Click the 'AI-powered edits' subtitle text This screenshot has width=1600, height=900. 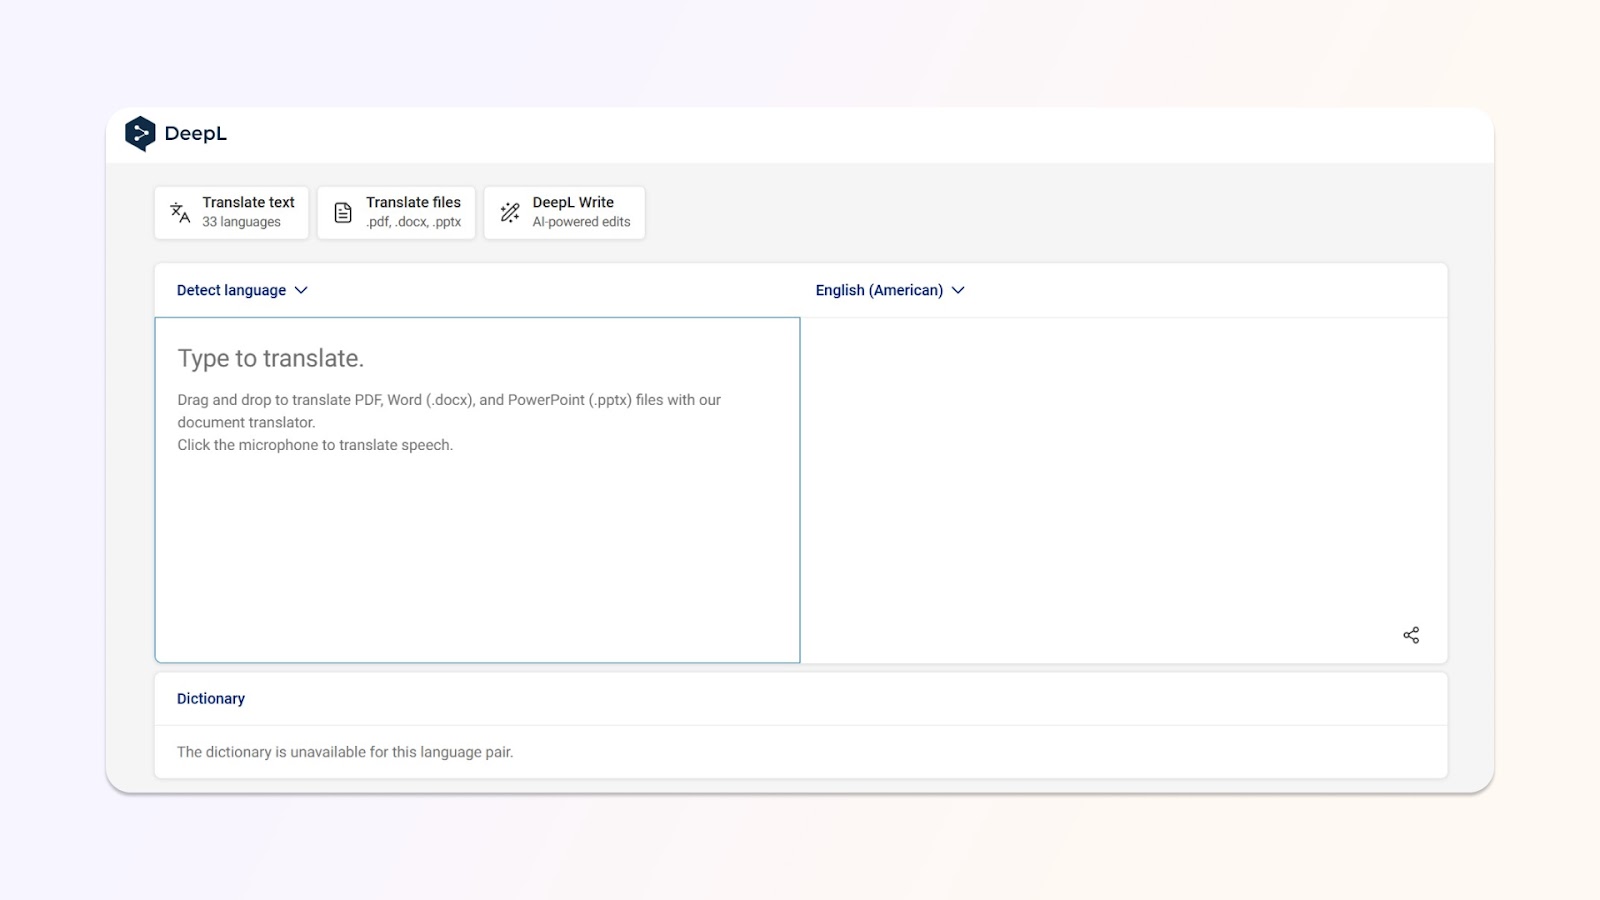point(581,222)
